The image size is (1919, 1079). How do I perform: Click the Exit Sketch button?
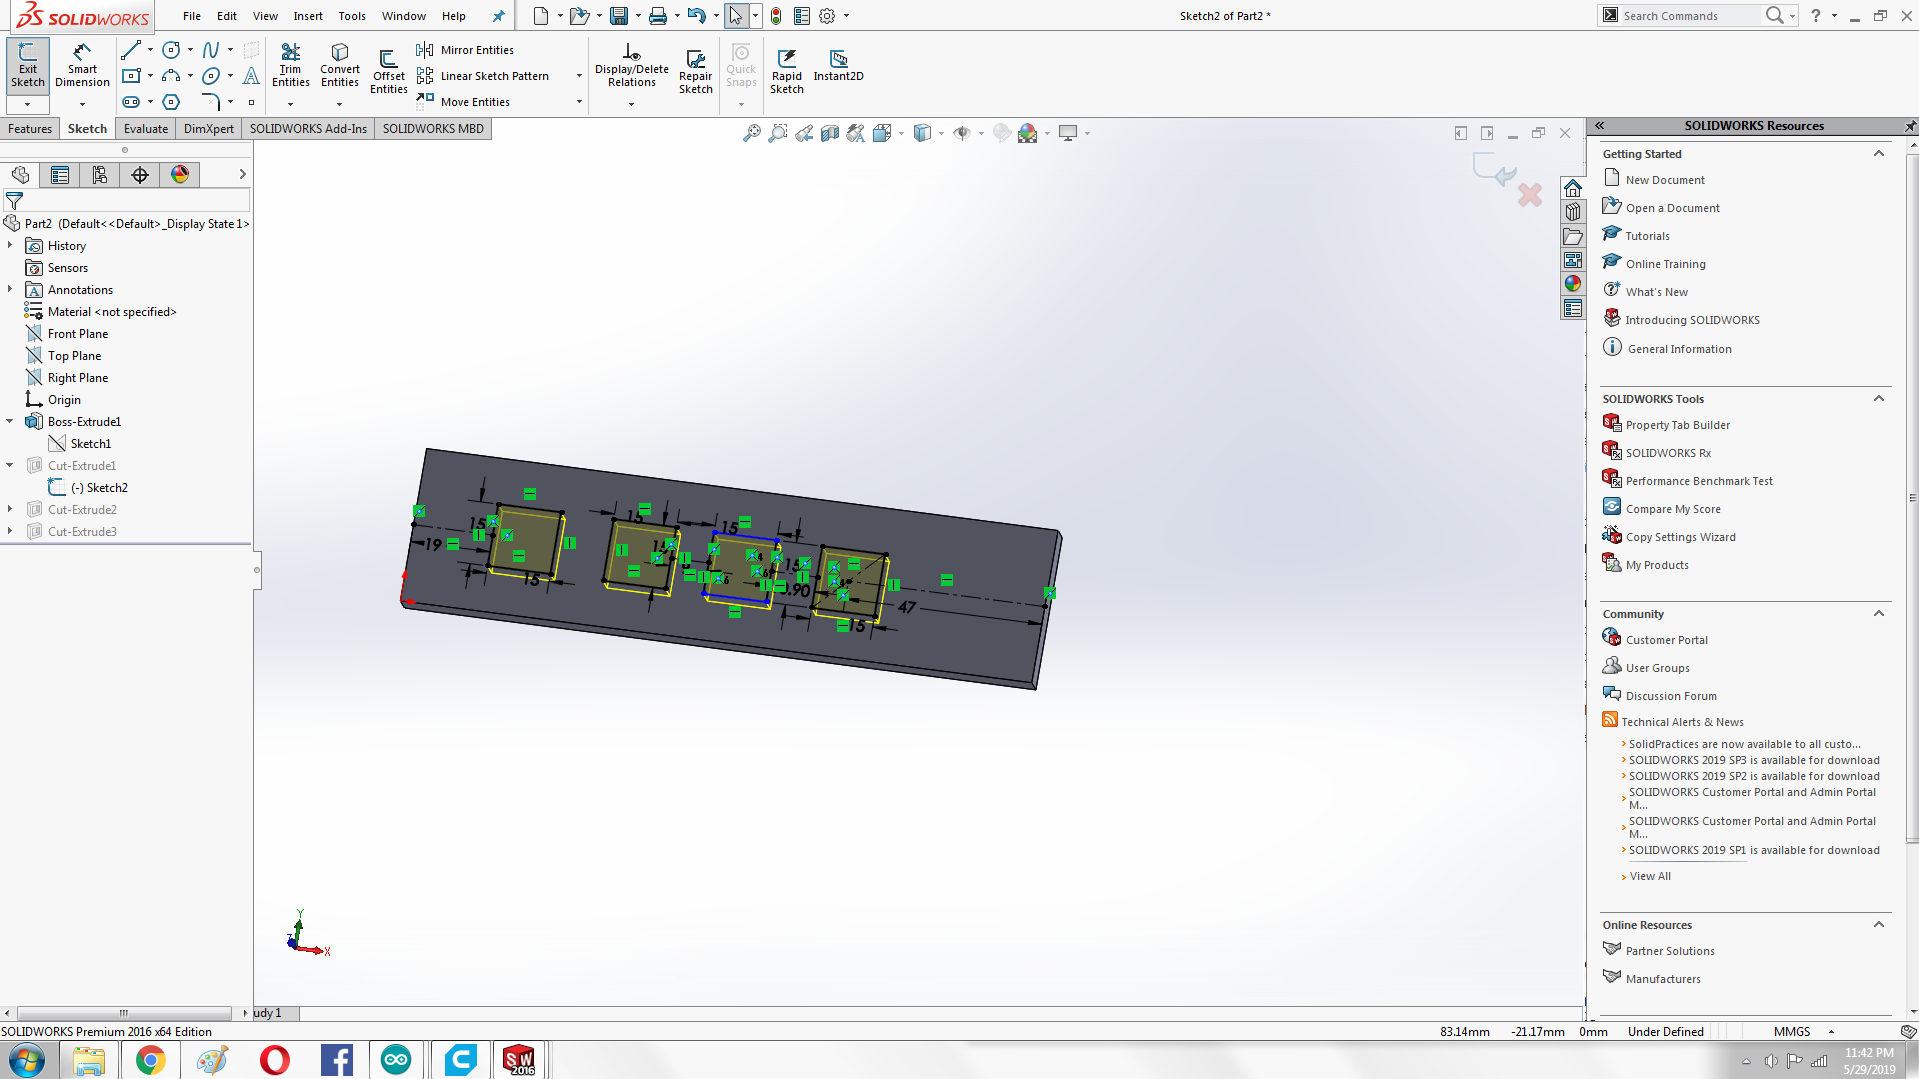click(x=28, y=66)
